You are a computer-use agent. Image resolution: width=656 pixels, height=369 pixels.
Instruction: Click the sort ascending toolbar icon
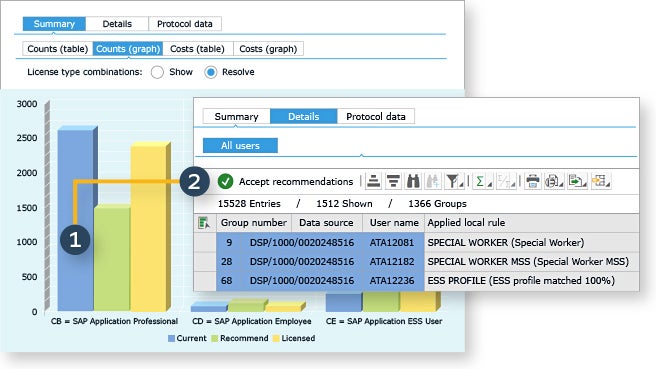[x=373, y=181]
